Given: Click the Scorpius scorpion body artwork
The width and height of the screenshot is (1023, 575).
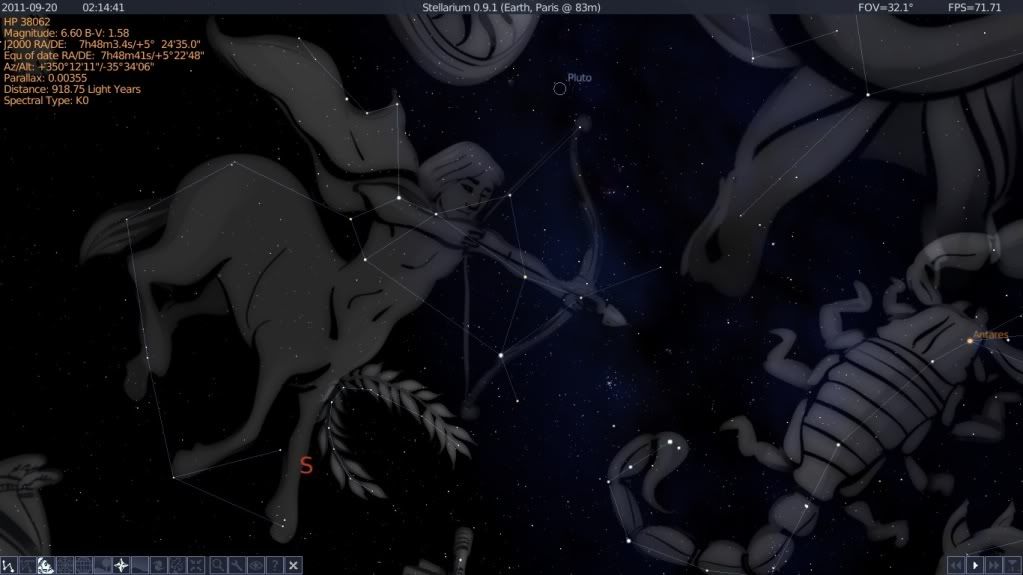Looking at the screenshot, I should point(868,405).
